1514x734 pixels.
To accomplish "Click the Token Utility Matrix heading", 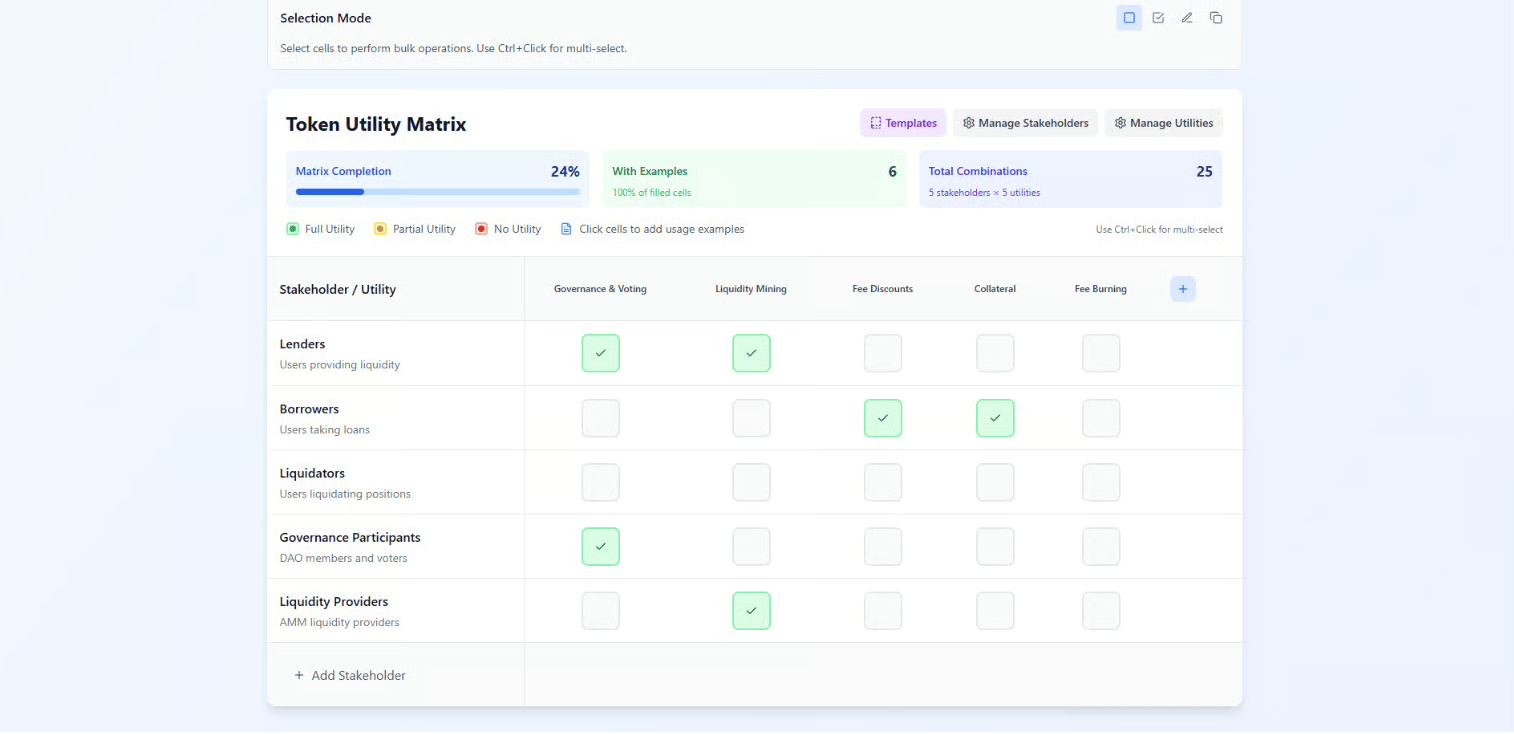I will (x=376, y=124).
